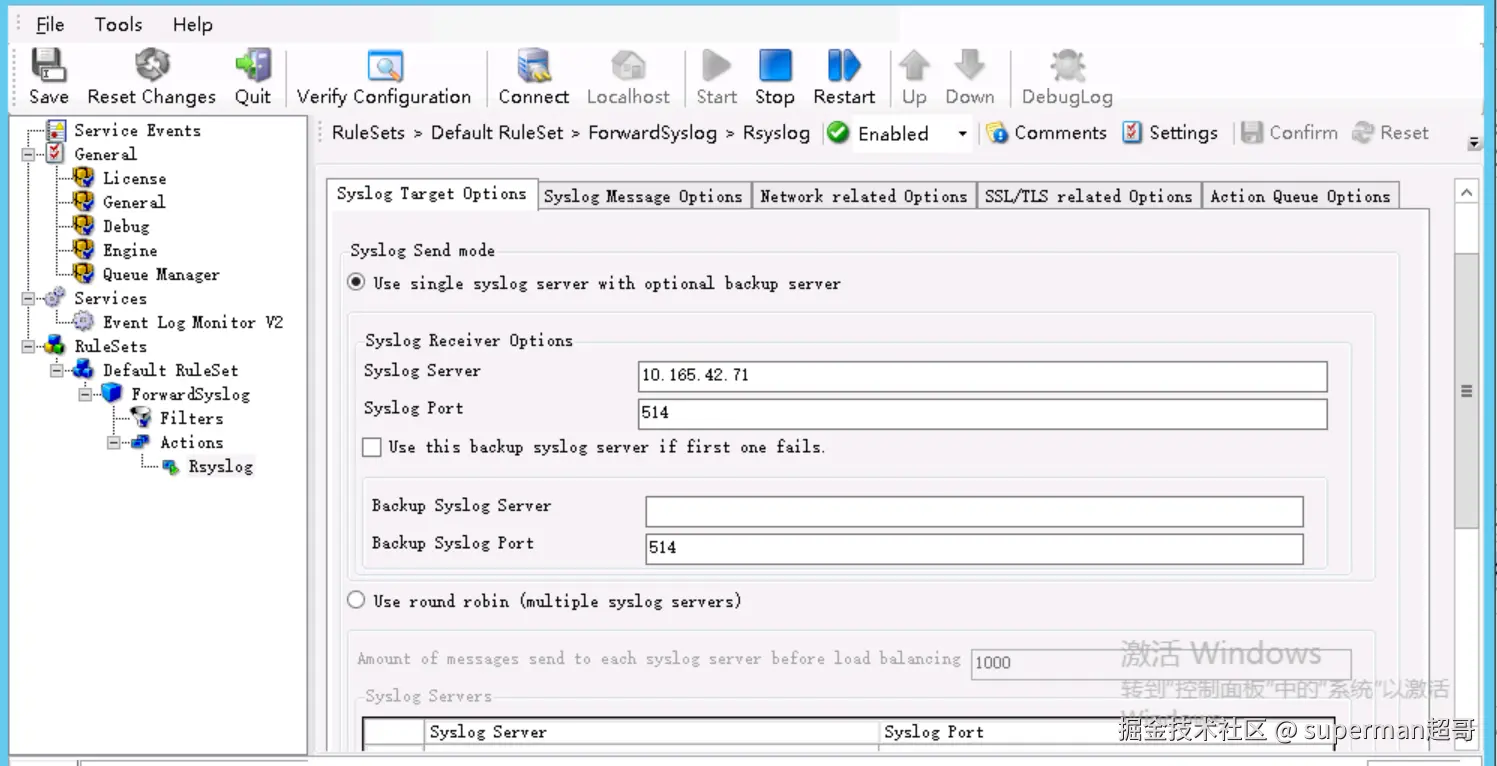Restart the service via Restart icon
The width and height of the screenshot is (1497, 766).
[844, 66]
